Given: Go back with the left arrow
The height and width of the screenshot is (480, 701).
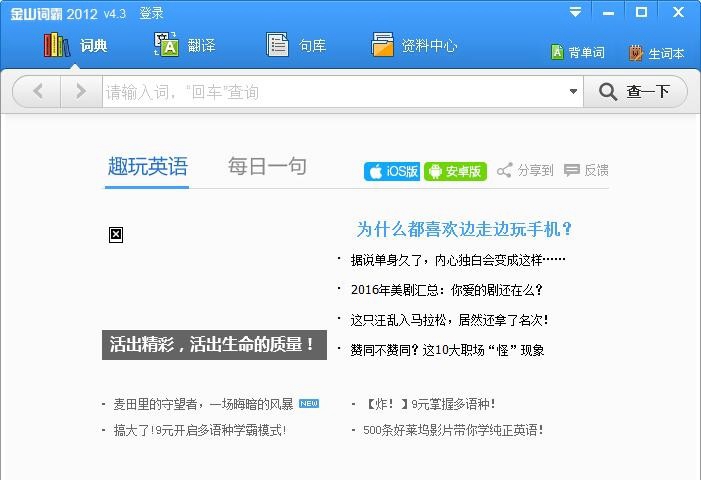Looking at the screenshot, I should pyautogui.click(x=38, y=92).
